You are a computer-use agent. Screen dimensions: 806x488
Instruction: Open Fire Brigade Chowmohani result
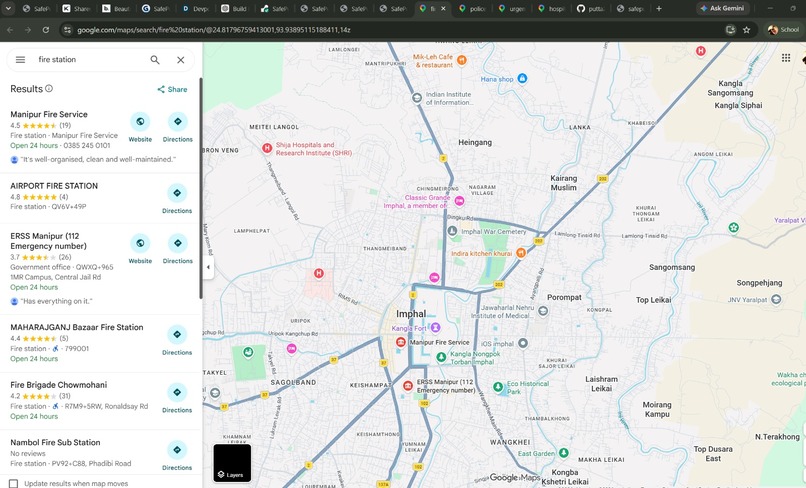tap(59, 385)
